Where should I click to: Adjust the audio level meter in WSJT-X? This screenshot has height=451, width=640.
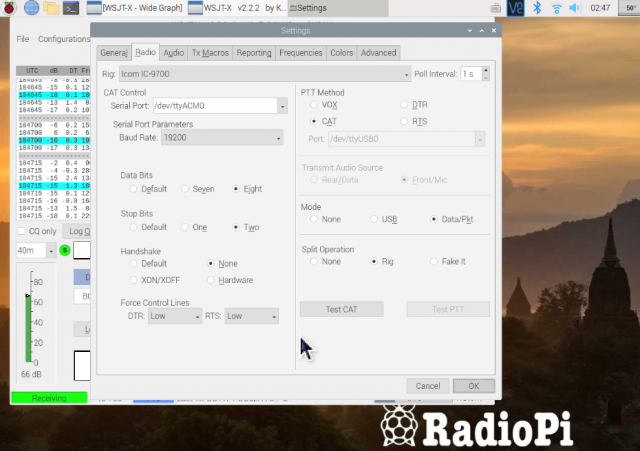29,317
